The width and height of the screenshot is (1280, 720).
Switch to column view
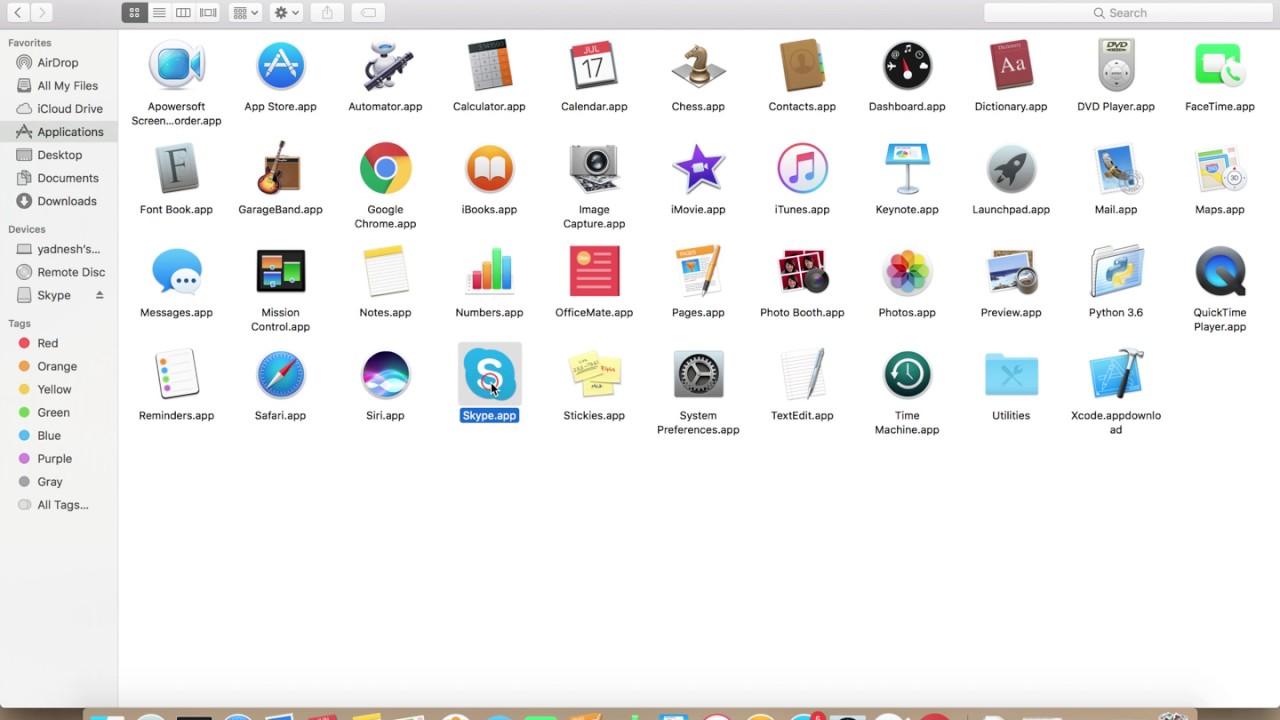(183, 12)
